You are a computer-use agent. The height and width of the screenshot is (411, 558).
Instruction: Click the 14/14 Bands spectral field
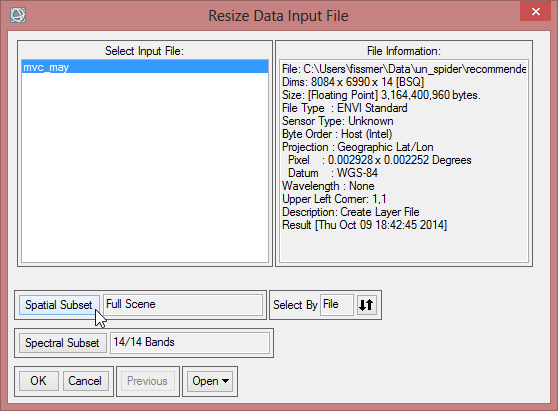coord(190,343)
